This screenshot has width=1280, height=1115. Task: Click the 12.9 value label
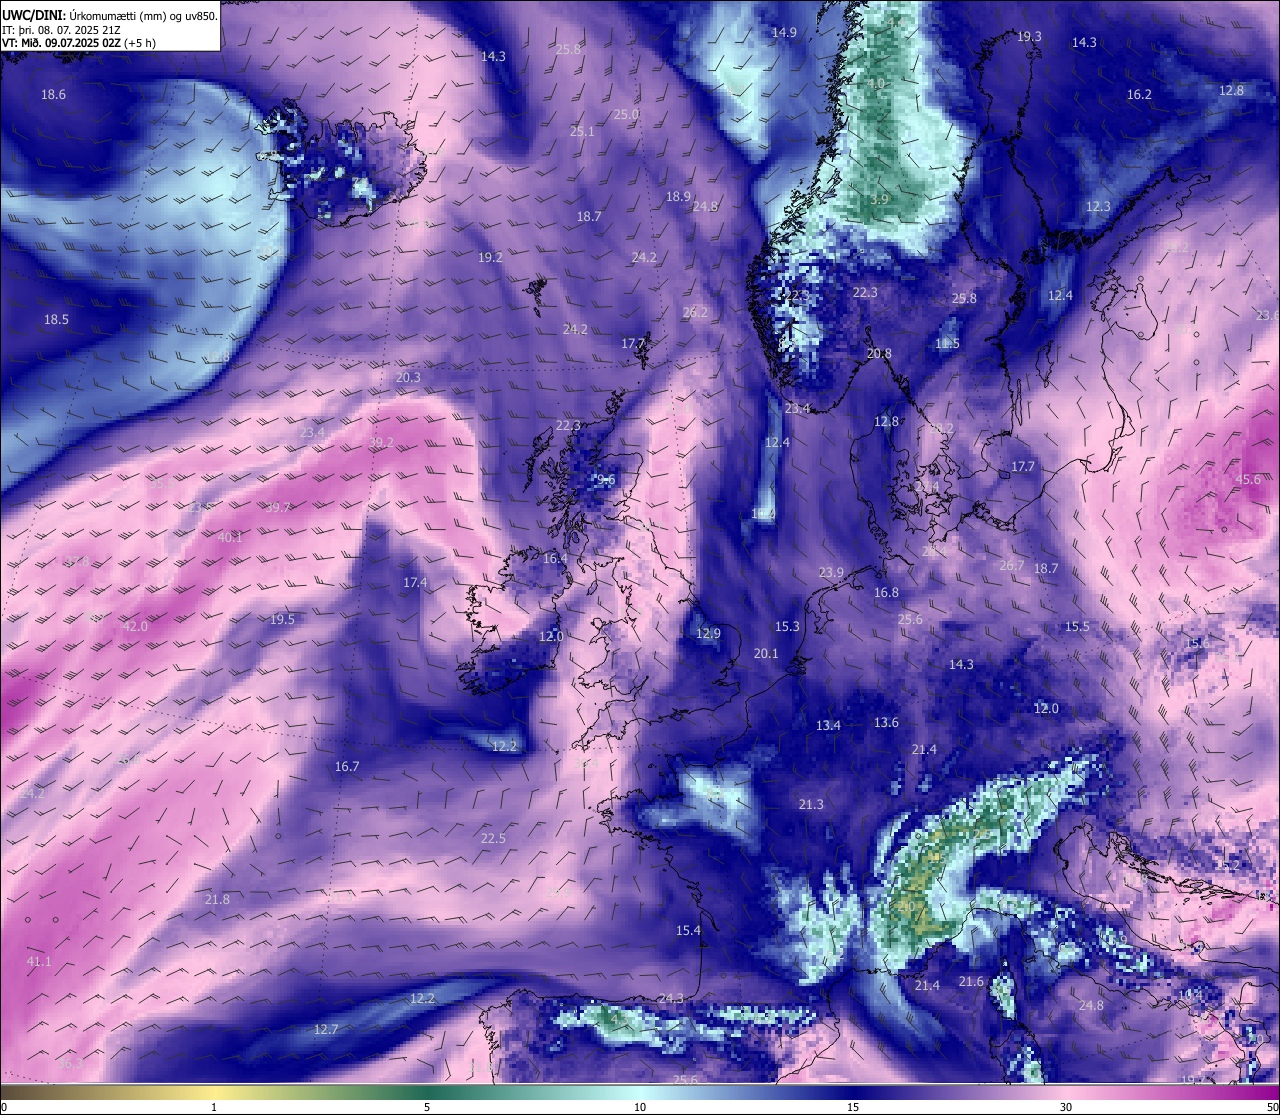click(x=708, y=634)
